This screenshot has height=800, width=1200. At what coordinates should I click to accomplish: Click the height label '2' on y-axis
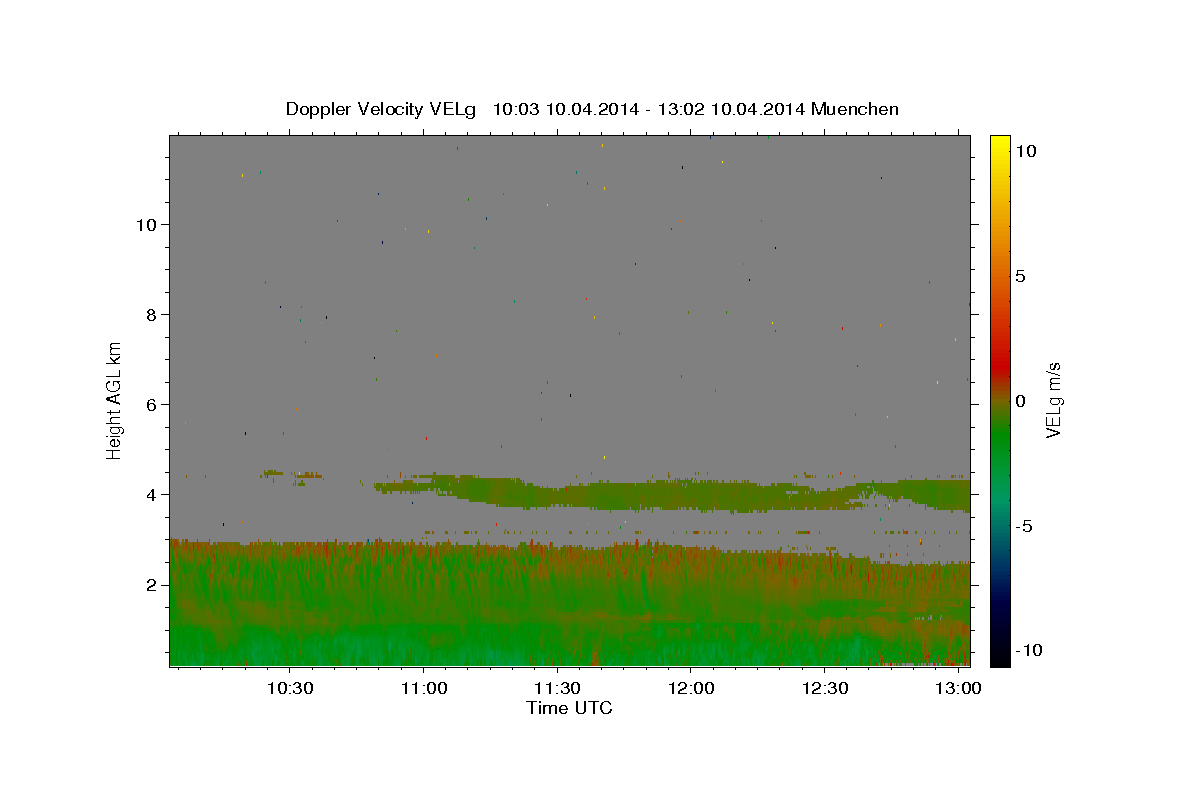(x=151, y=584)
